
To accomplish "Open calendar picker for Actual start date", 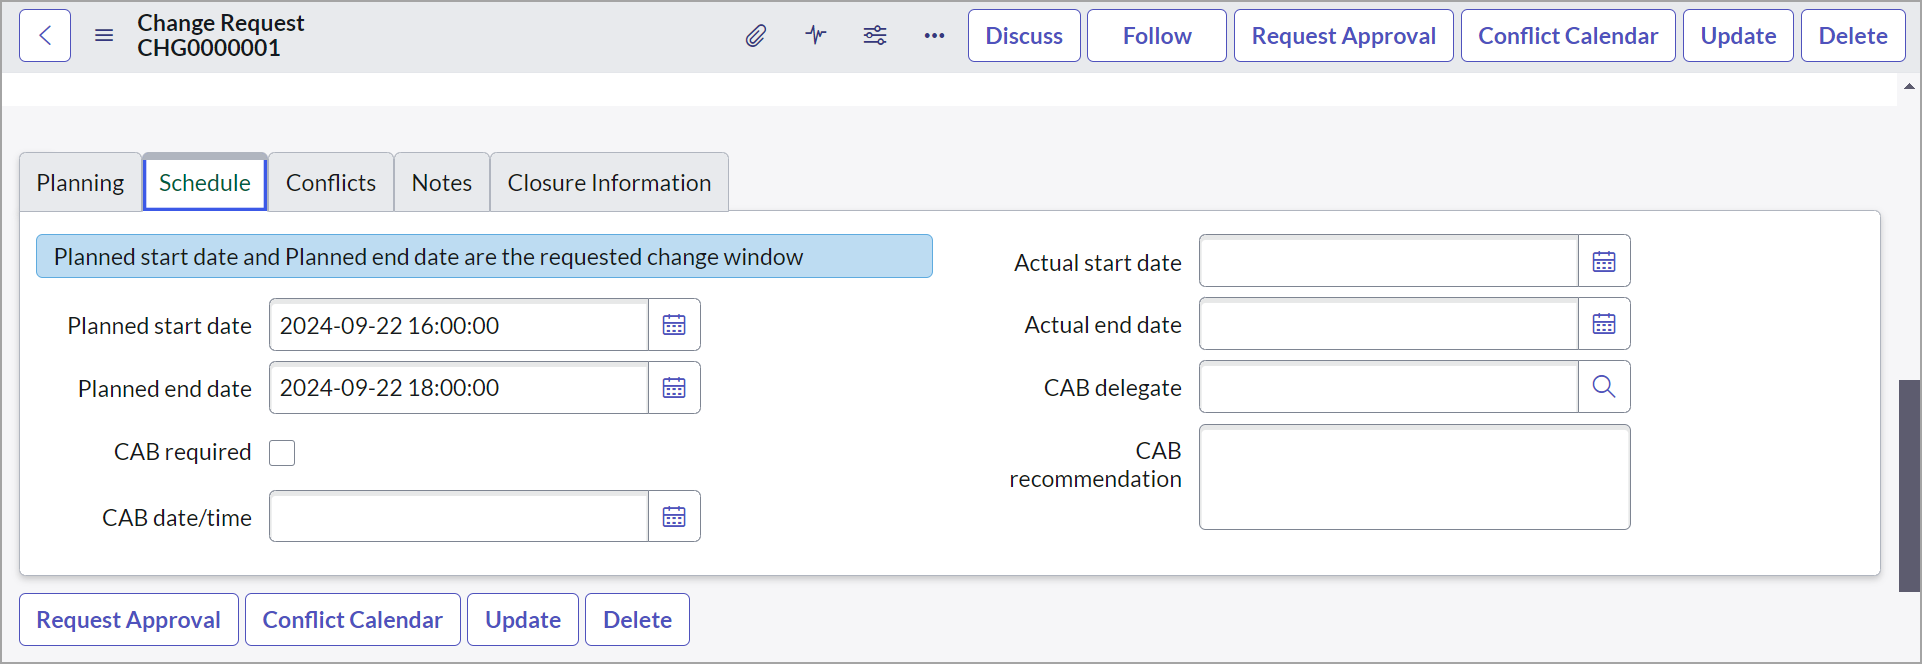I will pos(1604,262).
